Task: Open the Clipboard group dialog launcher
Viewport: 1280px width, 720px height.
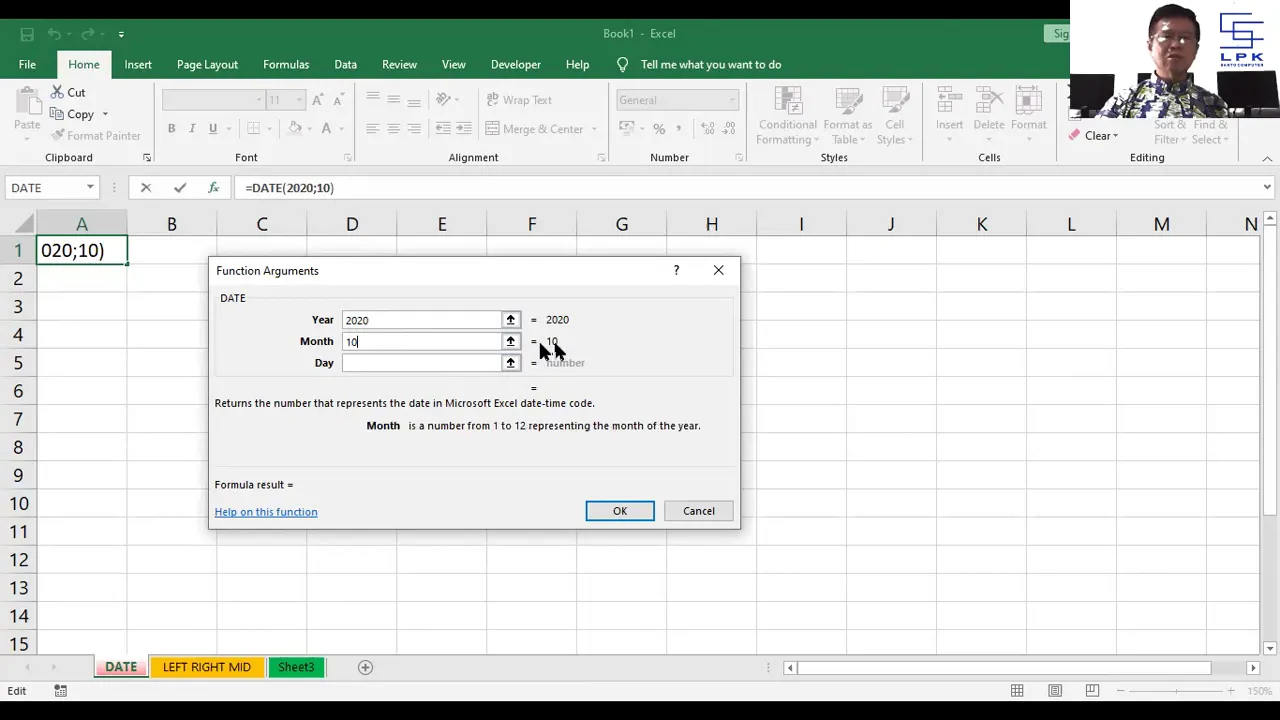Action: tap(147, 158)
